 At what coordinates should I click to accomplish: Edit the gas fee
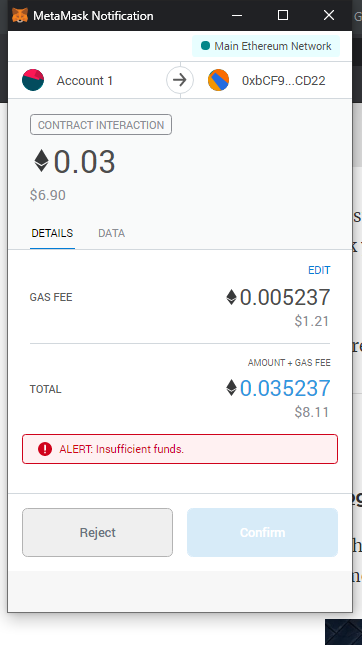click(319, 270)
